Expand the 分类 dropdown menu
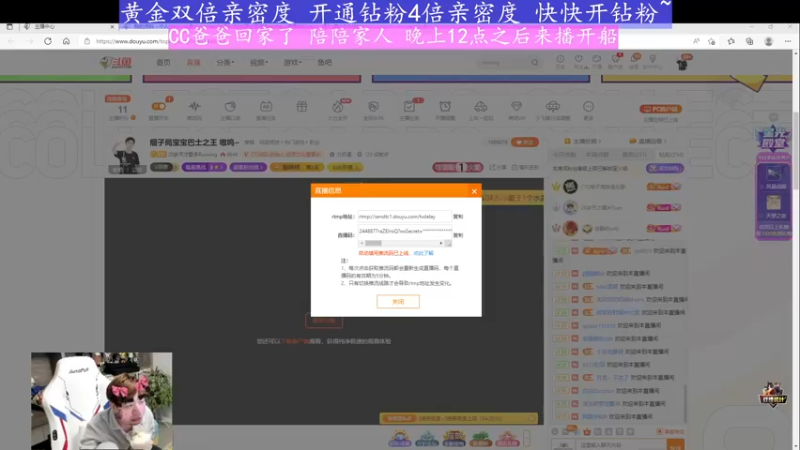 point(225,62)
